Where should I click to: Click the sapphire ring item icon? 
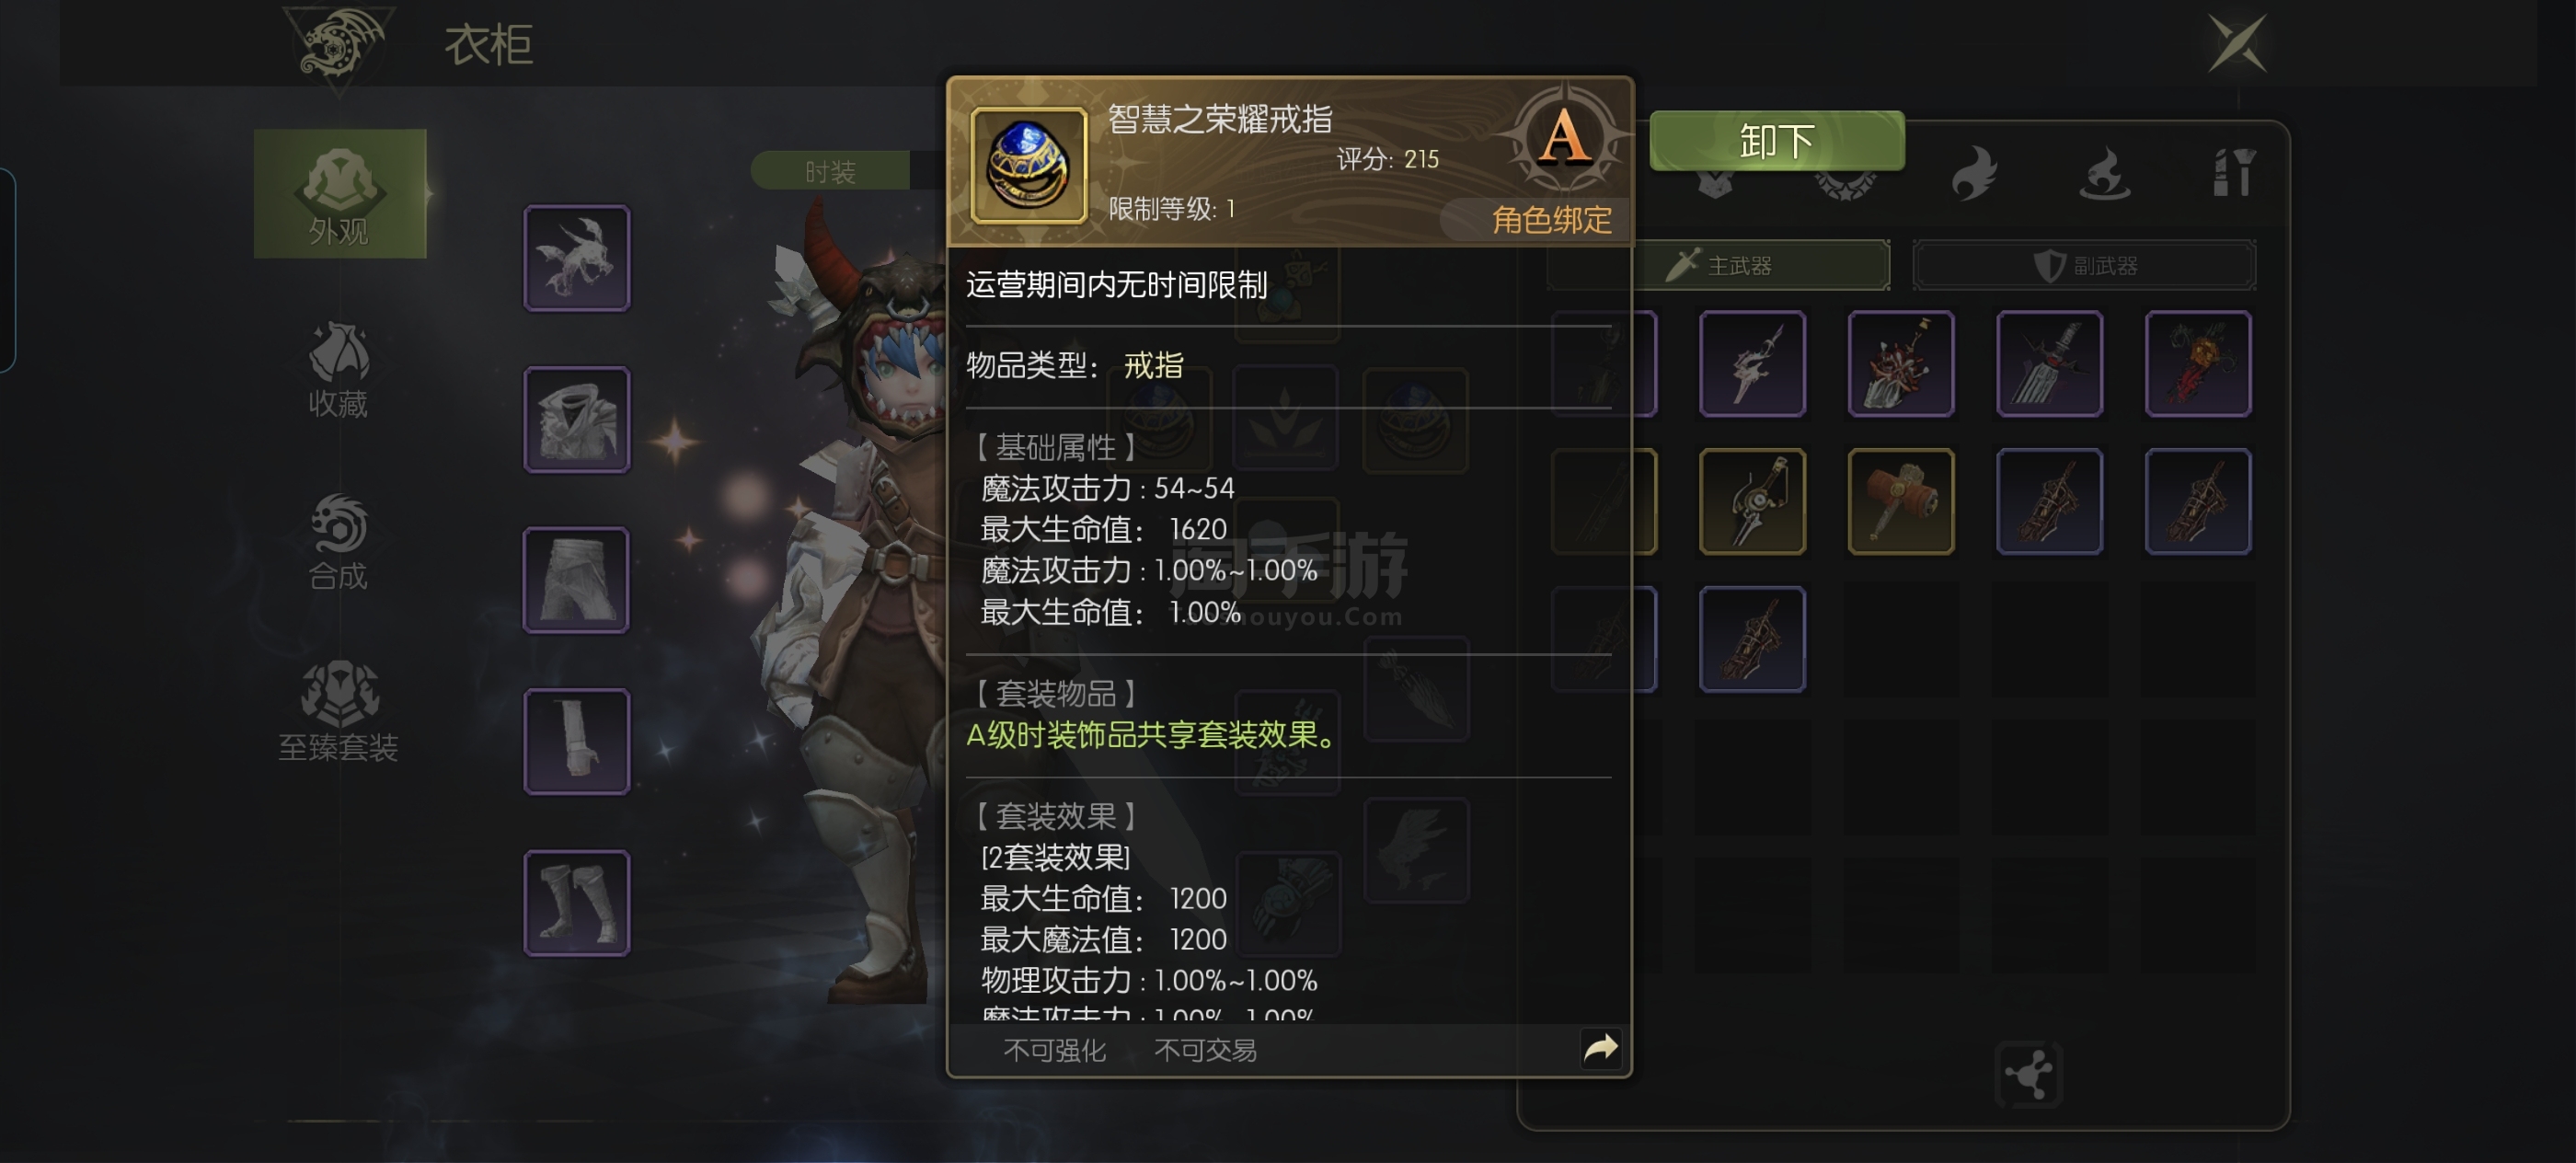(1029, 165)
